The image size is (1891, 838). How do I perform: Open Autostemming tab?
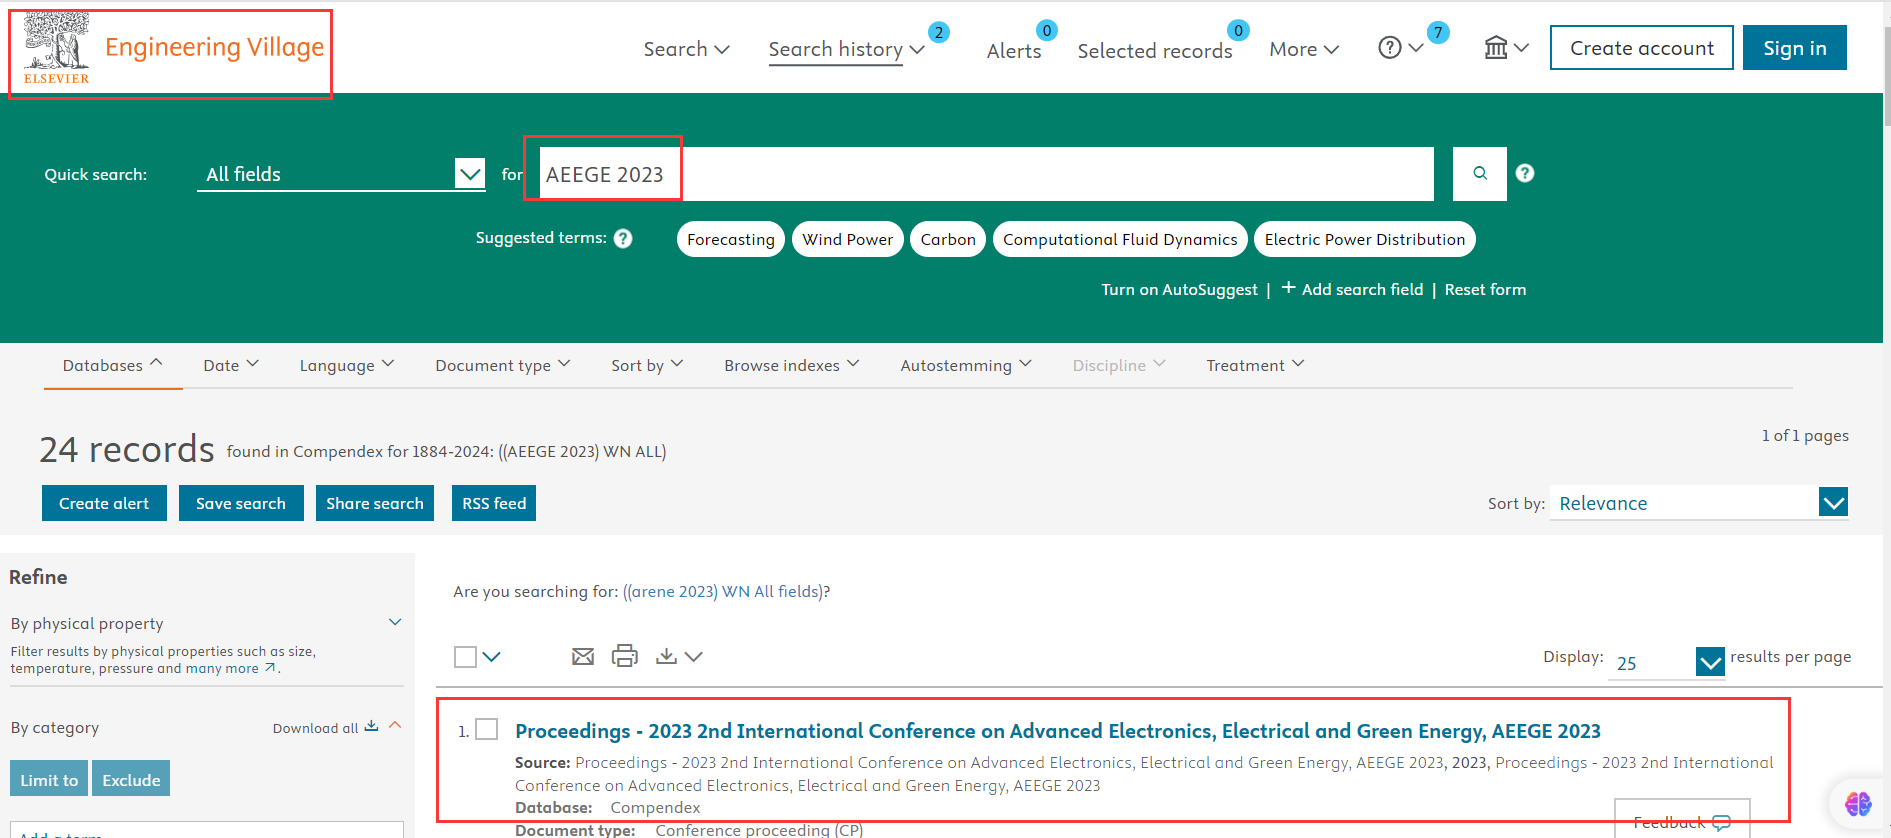click(966, 365)
